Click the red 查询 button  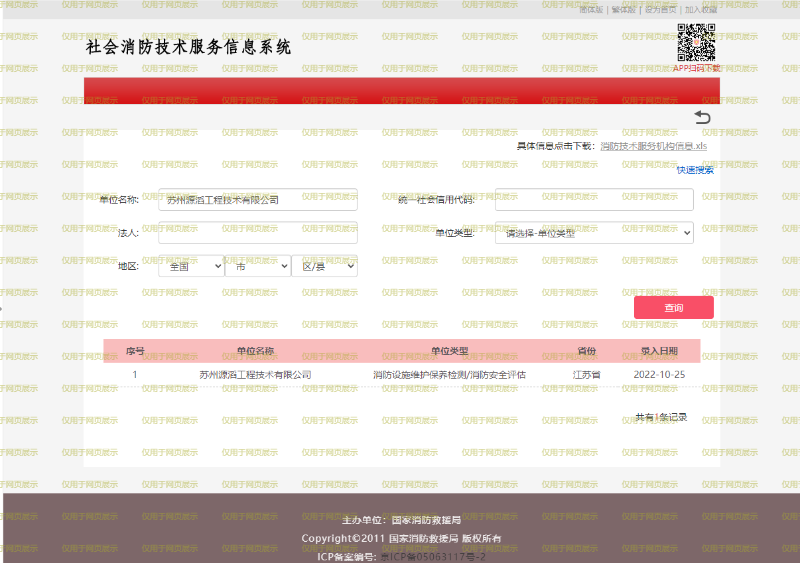click(x=673, y=308)
